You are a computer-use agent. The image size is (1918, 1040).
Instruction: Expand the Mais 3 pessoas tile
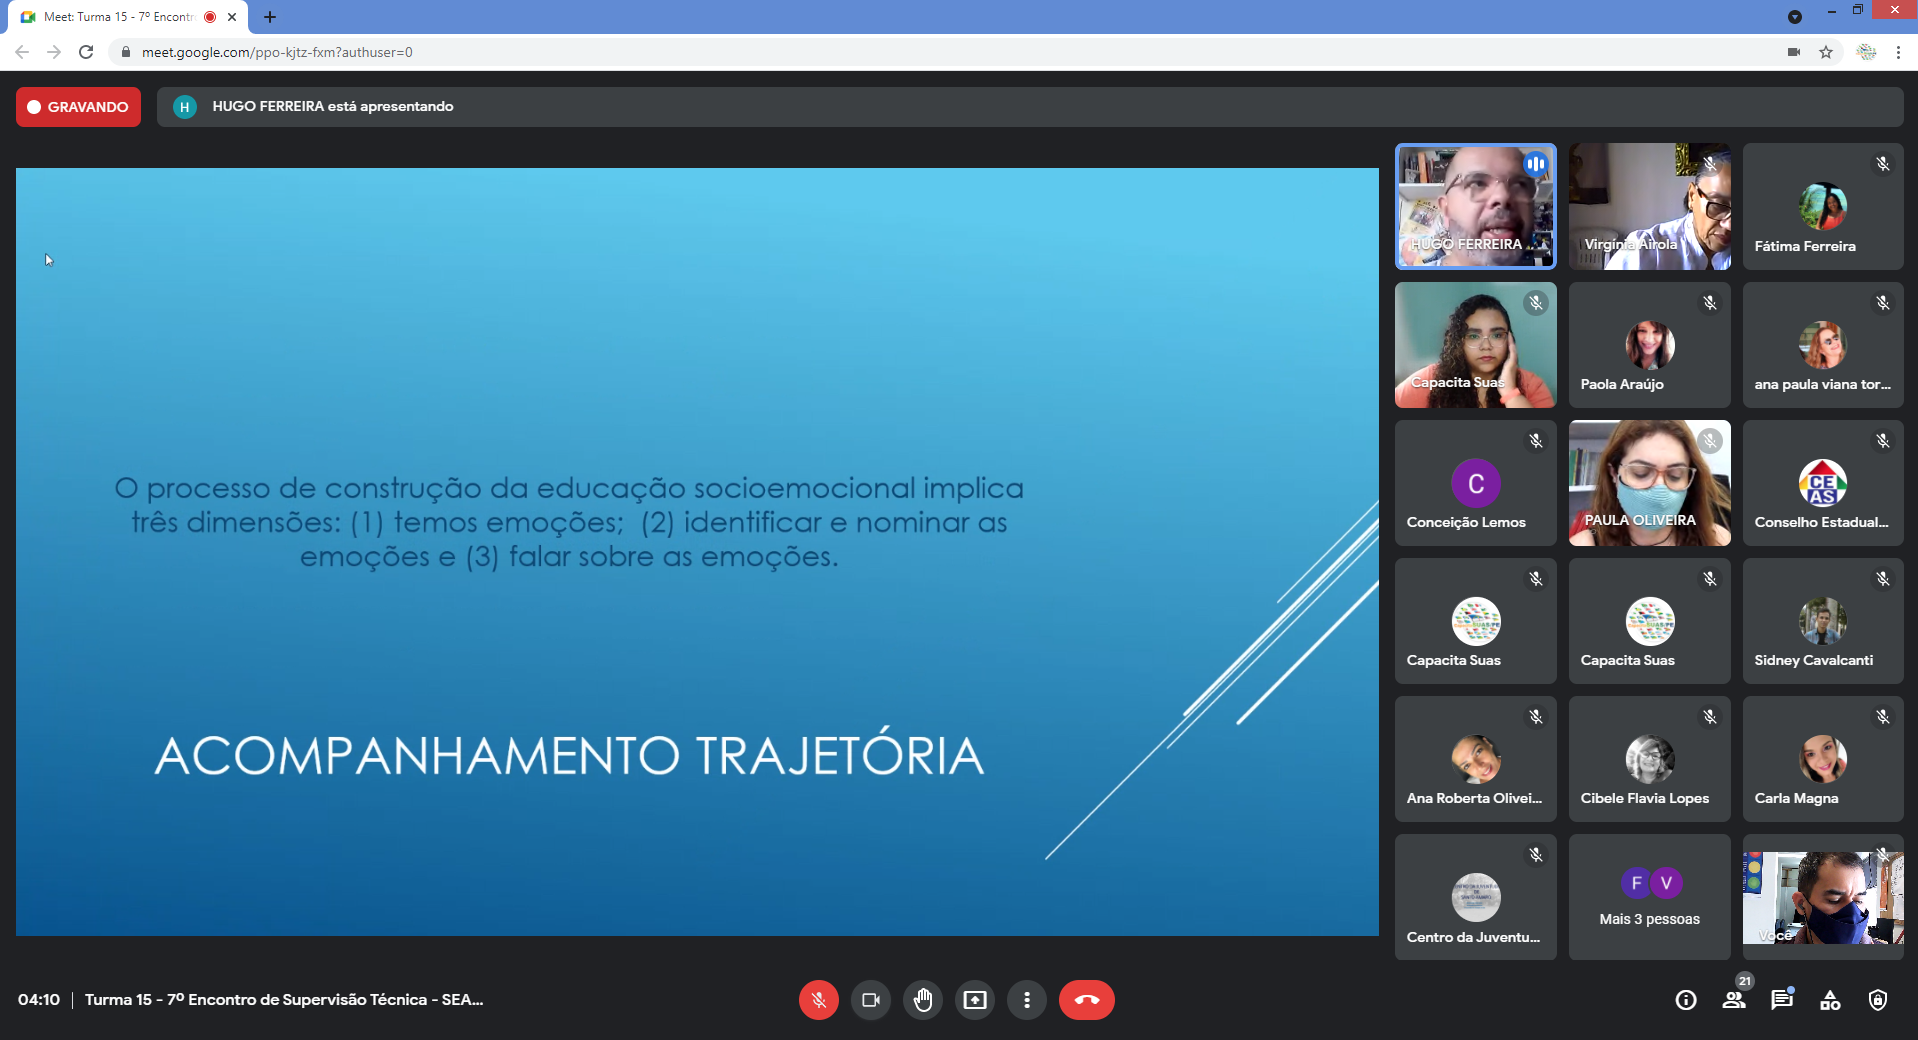[x=1649, y=897]
